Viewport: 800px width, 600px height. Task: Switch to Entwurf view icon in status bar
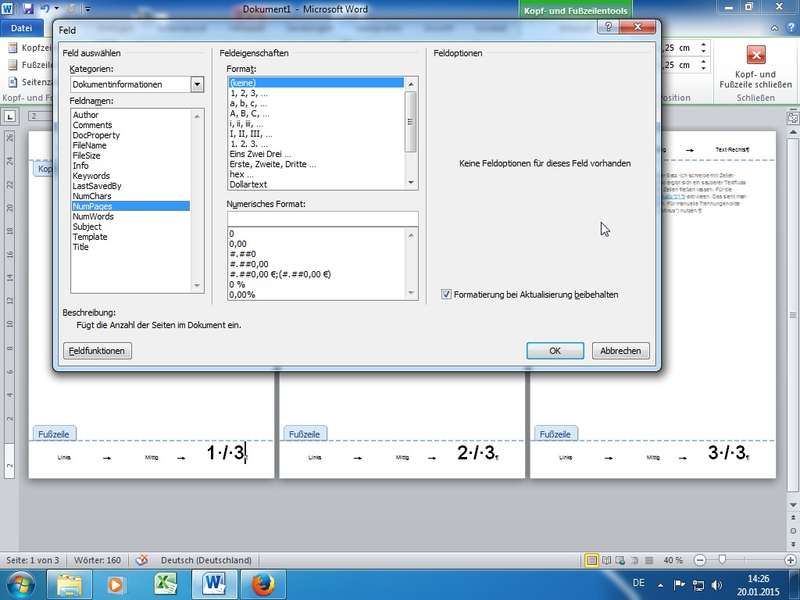pyautogui.click(x=649, y=560)
